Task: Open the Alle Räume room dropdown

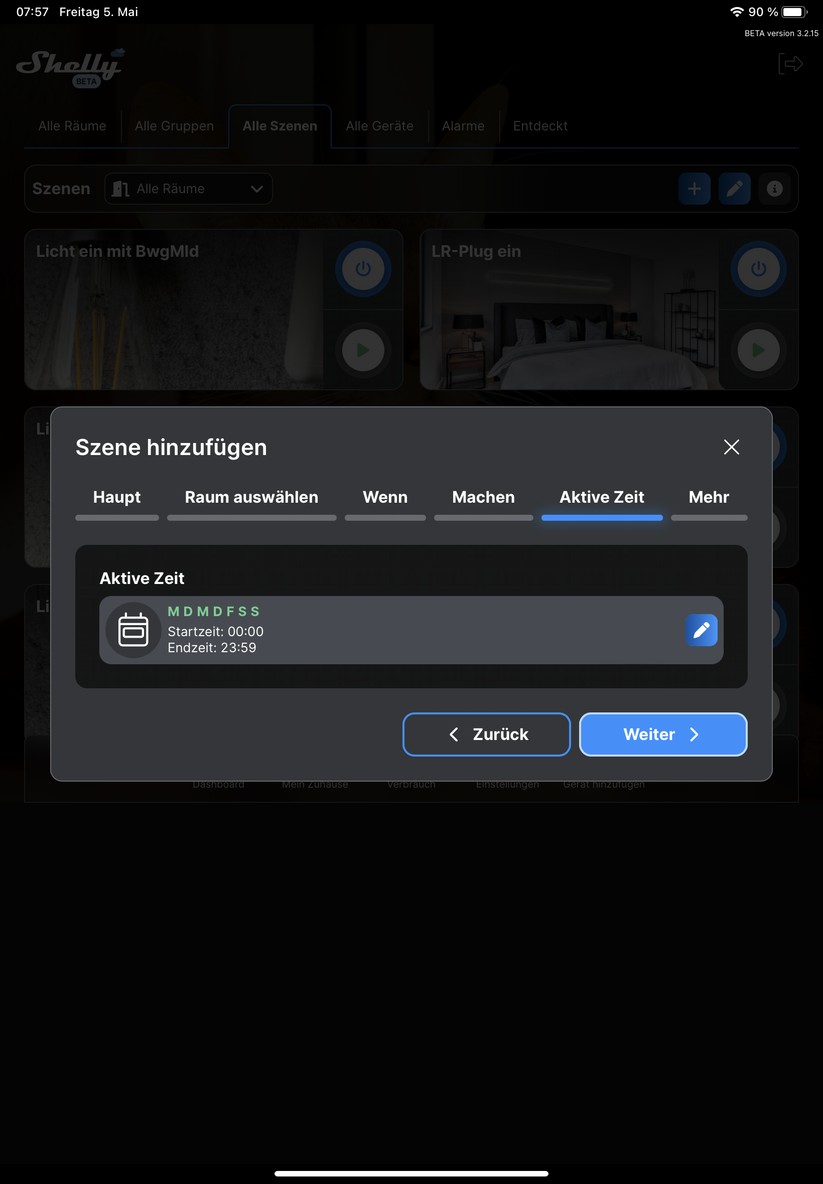Action: [188, 189]
